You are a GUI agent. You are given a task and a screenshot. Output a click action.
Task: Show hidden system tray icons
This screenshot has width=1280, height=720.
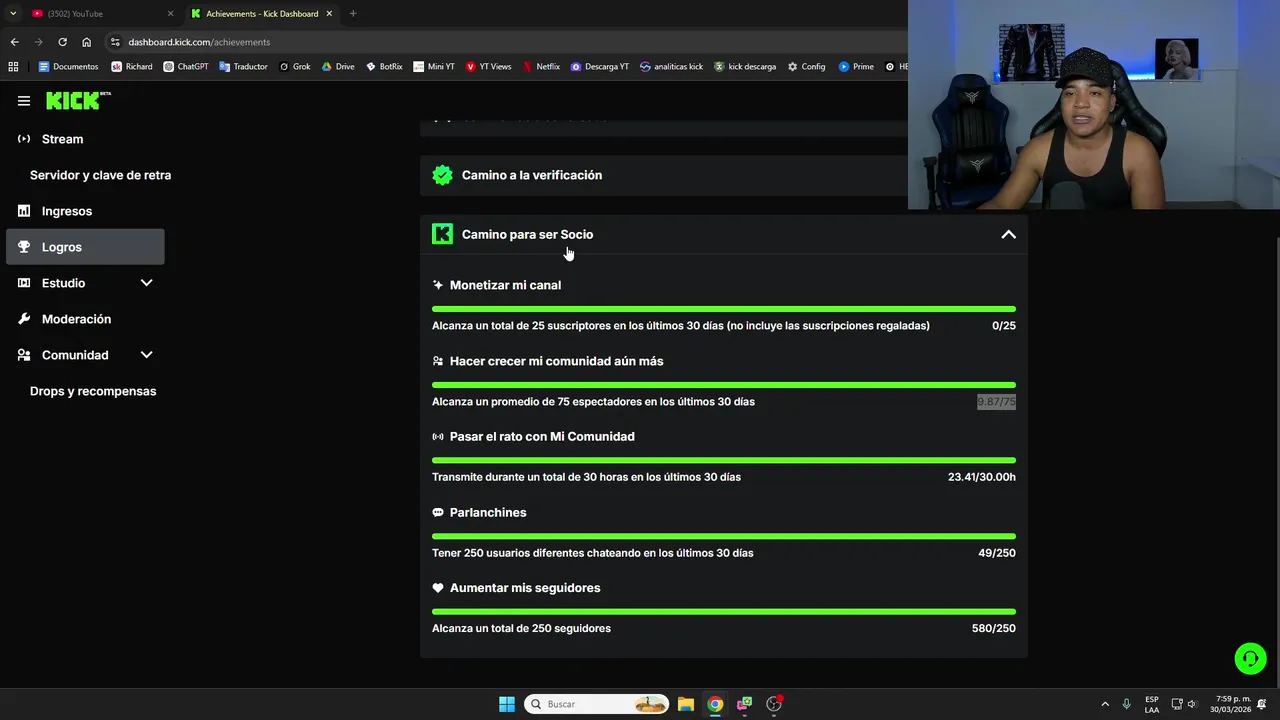1105,704
